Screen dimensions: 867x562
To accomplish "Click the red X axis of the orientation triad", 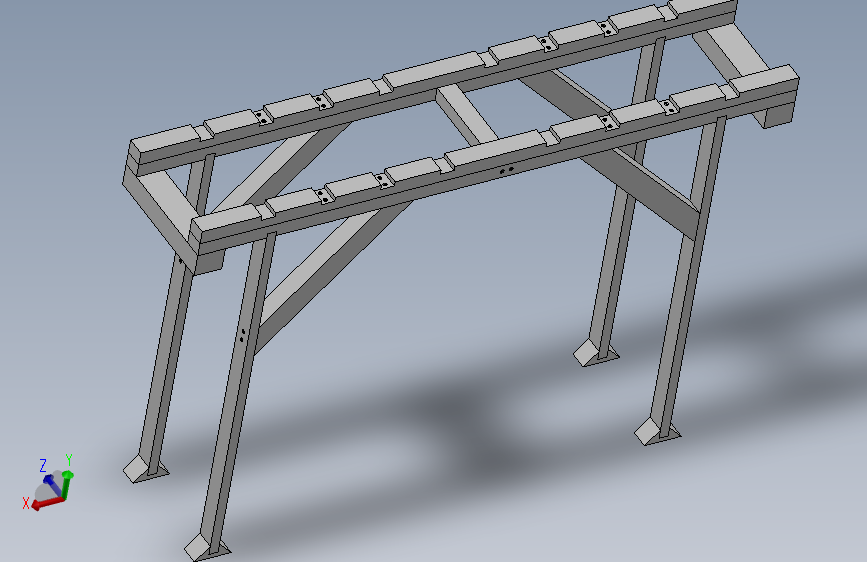I will click(48, 503).
